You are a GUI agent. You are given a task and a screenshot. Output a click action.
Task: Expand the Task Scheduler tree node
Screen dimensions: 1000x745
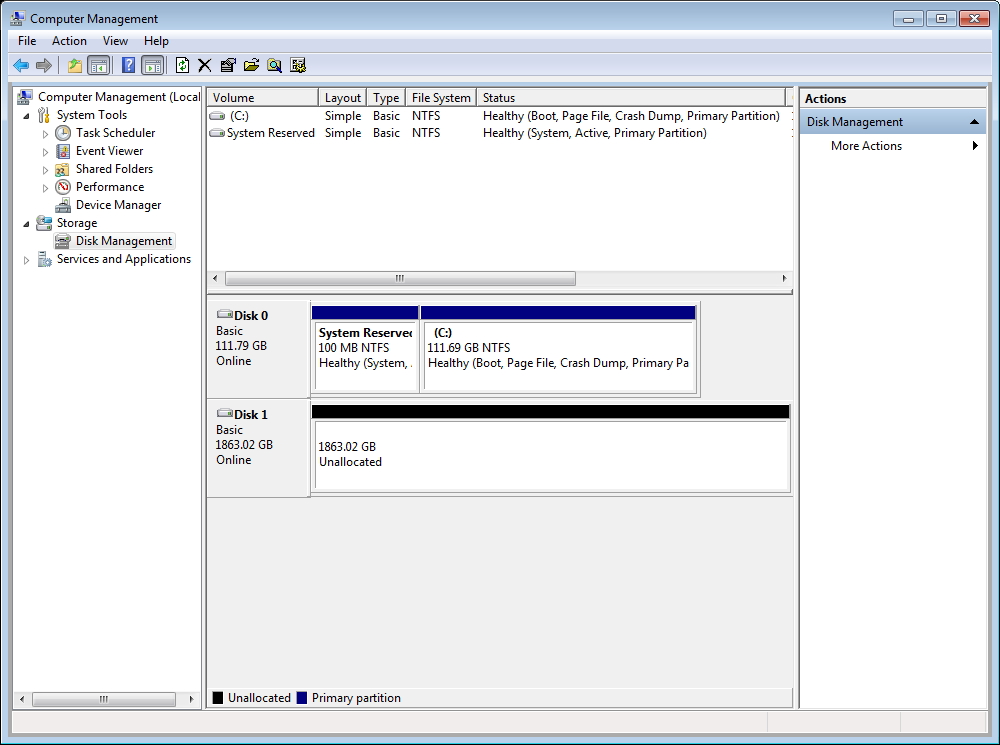(45, 133)
